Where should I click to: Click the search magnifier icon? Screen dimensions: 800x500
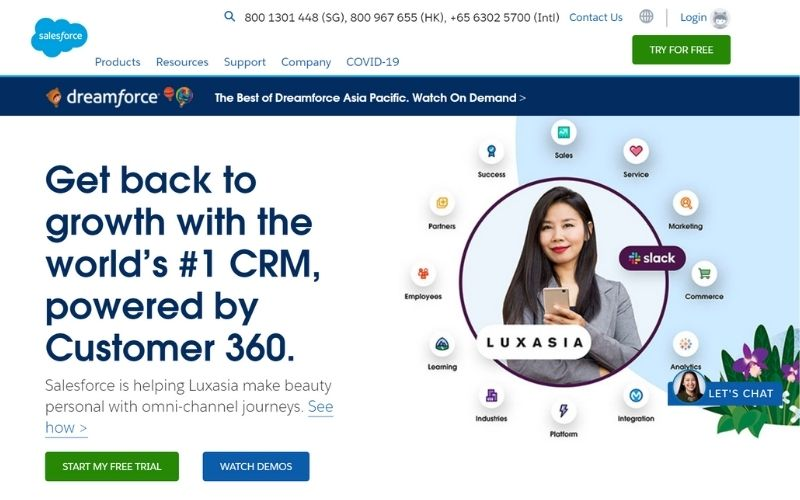230,16
